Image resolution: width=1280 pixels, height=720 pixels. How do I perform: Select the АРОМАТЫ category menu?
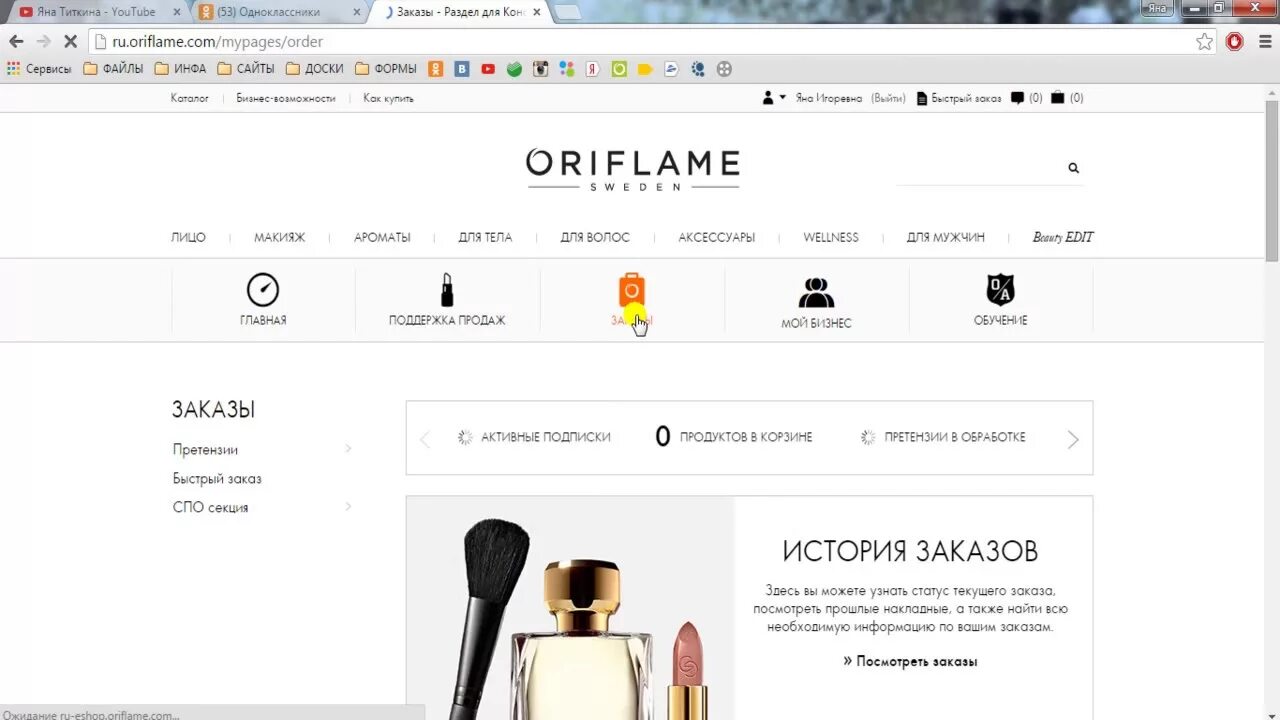click(x=382, y=238)
